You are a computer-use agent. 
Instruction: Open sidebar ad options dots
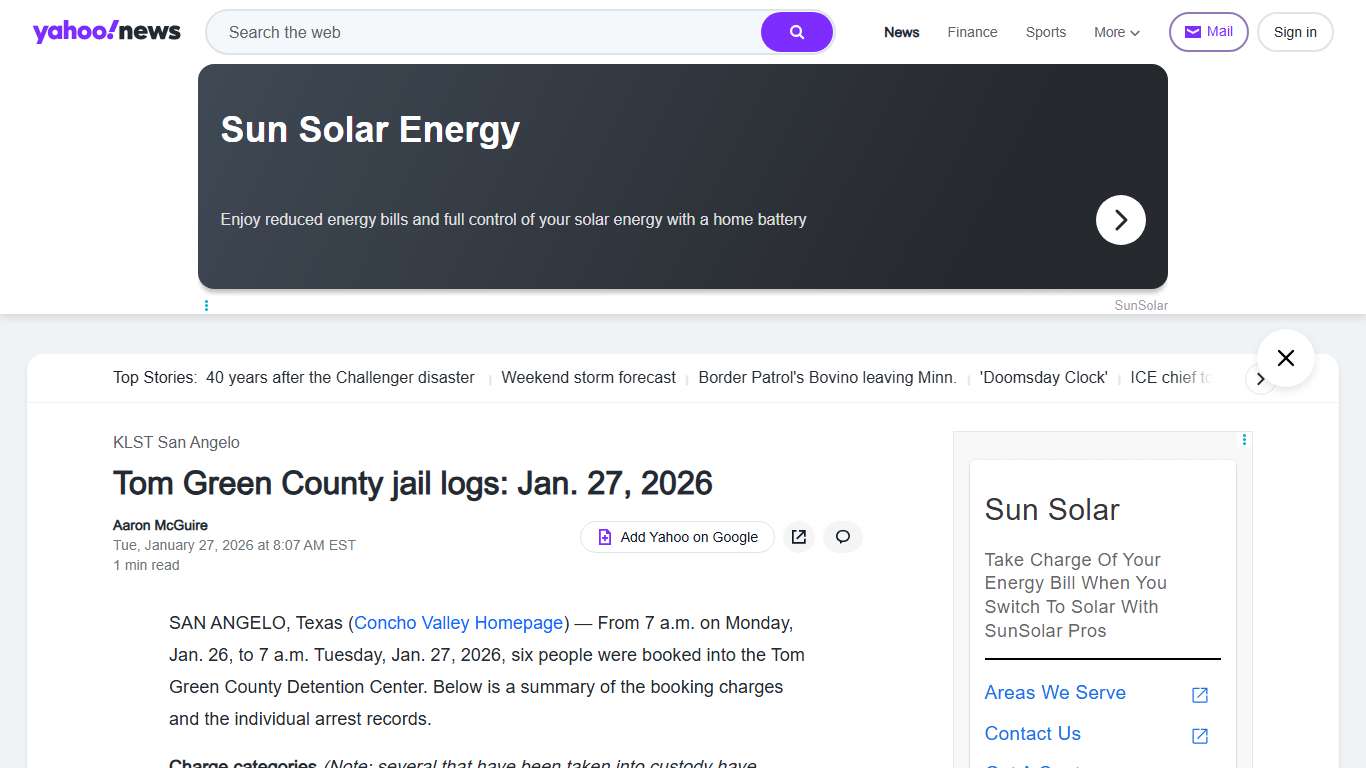(1244, 440)
